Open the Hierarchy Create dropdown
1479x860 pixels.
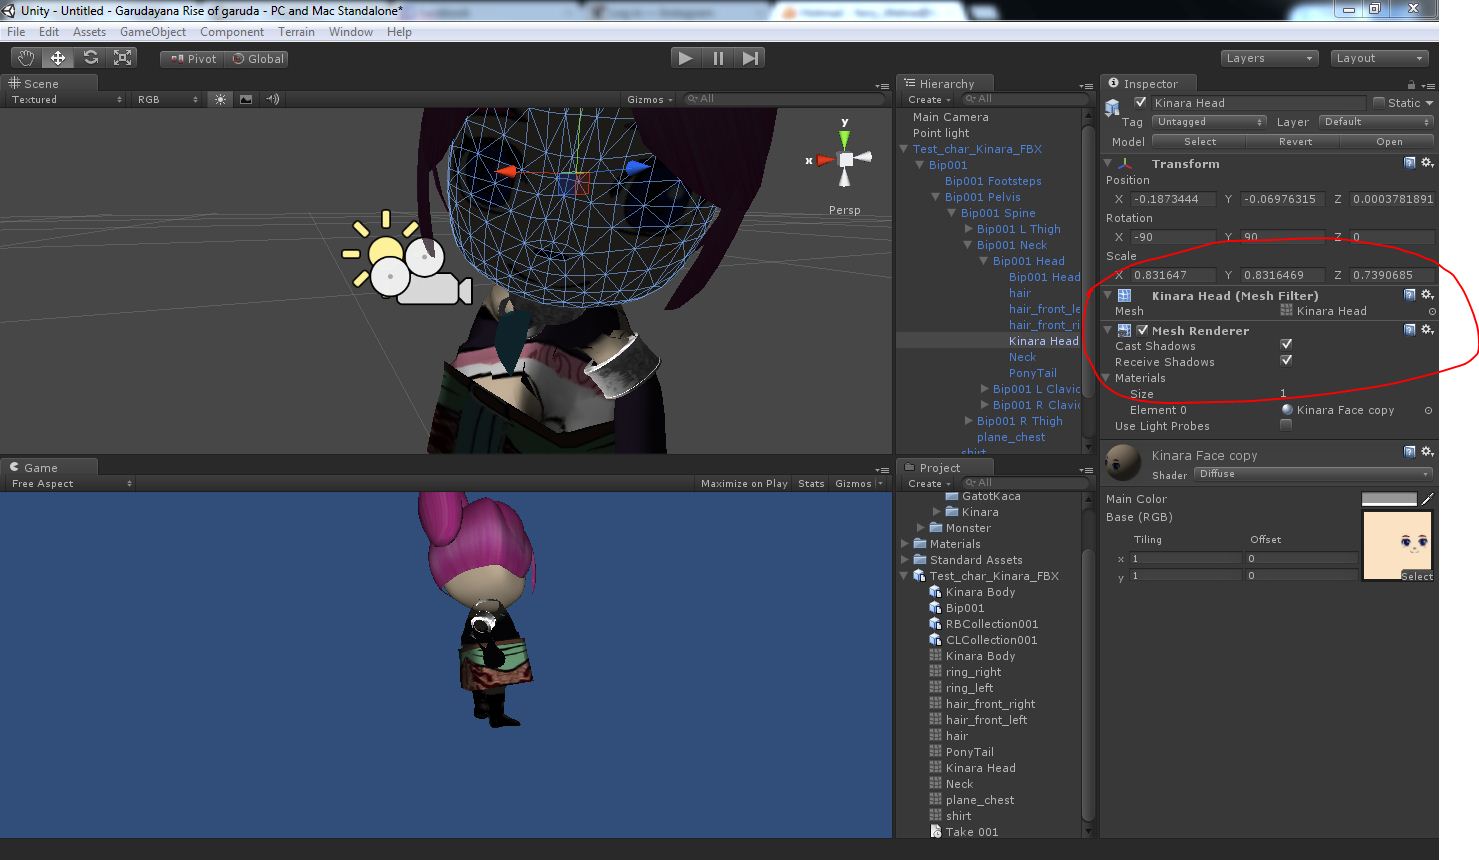[x=929, y=99]
